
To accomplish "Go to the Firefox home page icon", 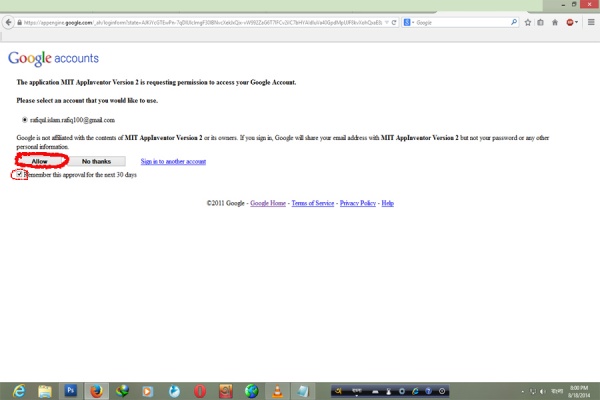I will 555,23.
